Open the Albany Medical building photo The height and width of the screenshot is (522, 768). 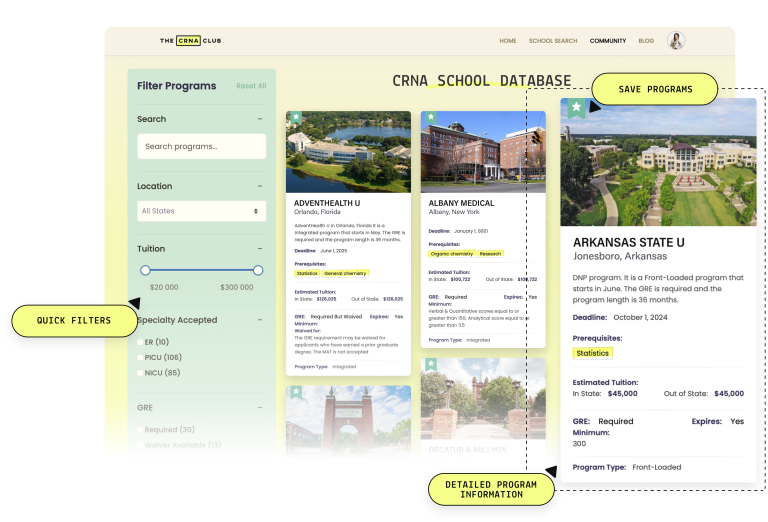[x=483, y=152]
